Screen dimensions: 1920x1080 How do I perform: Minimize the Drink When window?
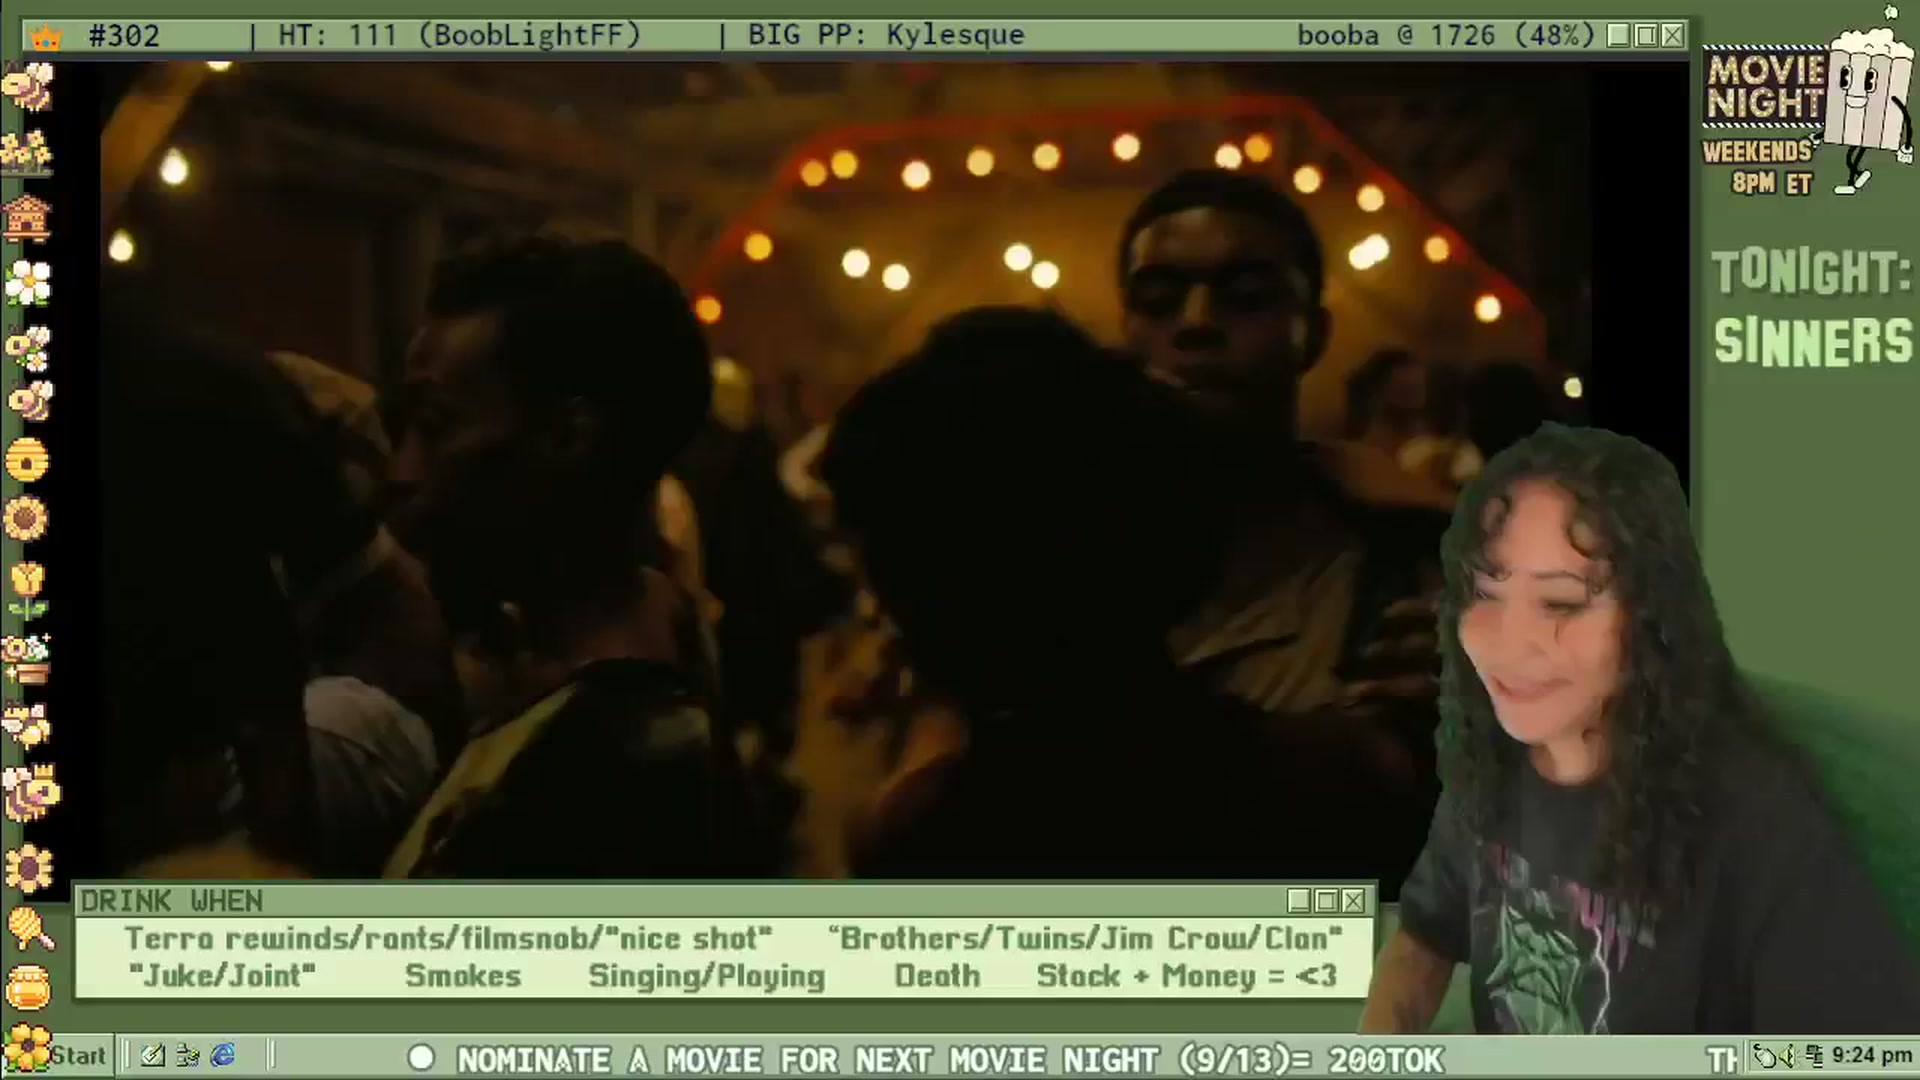point(1299,901)
